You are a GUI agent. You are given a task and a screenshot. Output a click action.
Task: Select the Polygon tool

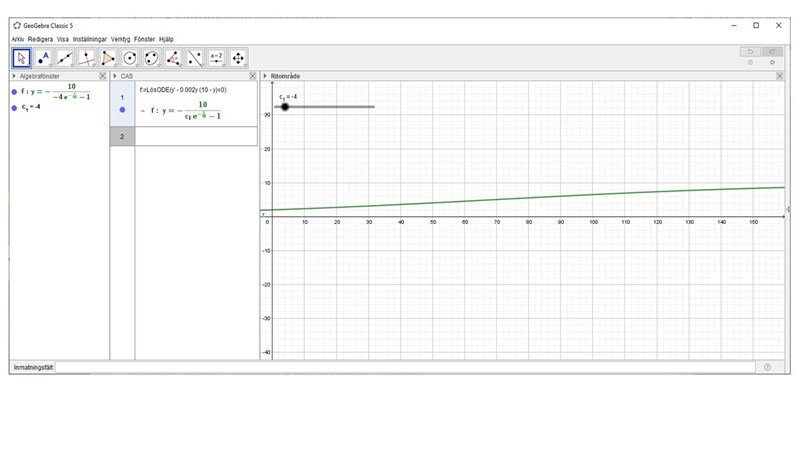click(109, 57)
